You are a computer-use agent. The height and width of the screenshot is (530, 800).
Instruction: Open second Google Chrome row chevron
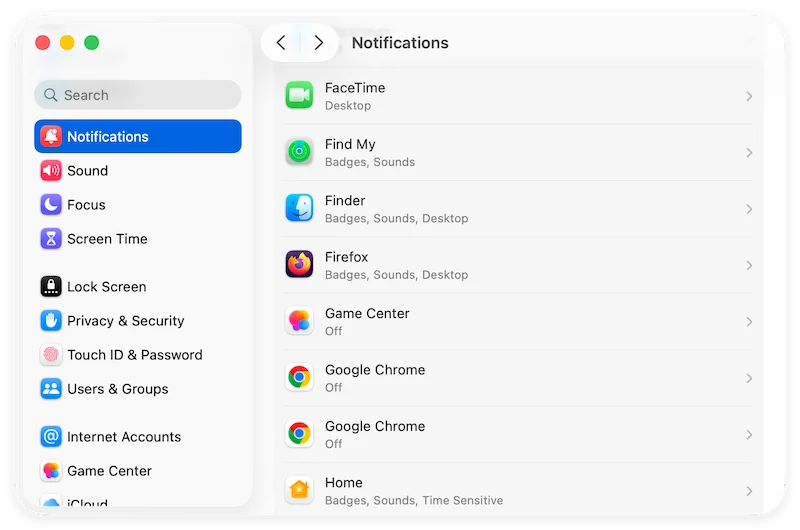coord(748,435)
